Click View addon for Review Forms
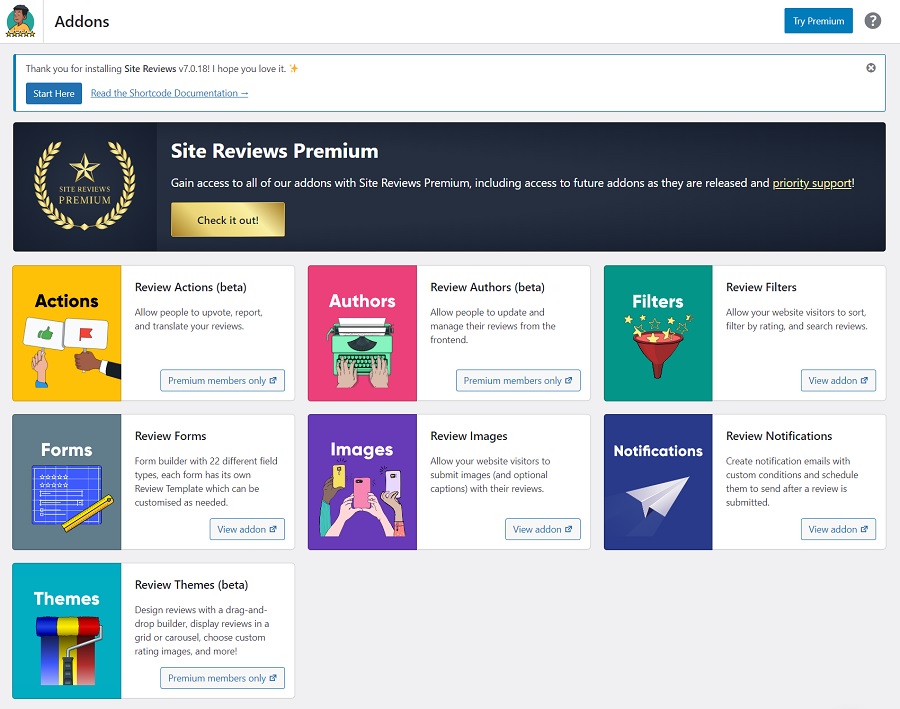Image resolution: width=900 pixels, height=709 pixels. click(x=247, y=529)
